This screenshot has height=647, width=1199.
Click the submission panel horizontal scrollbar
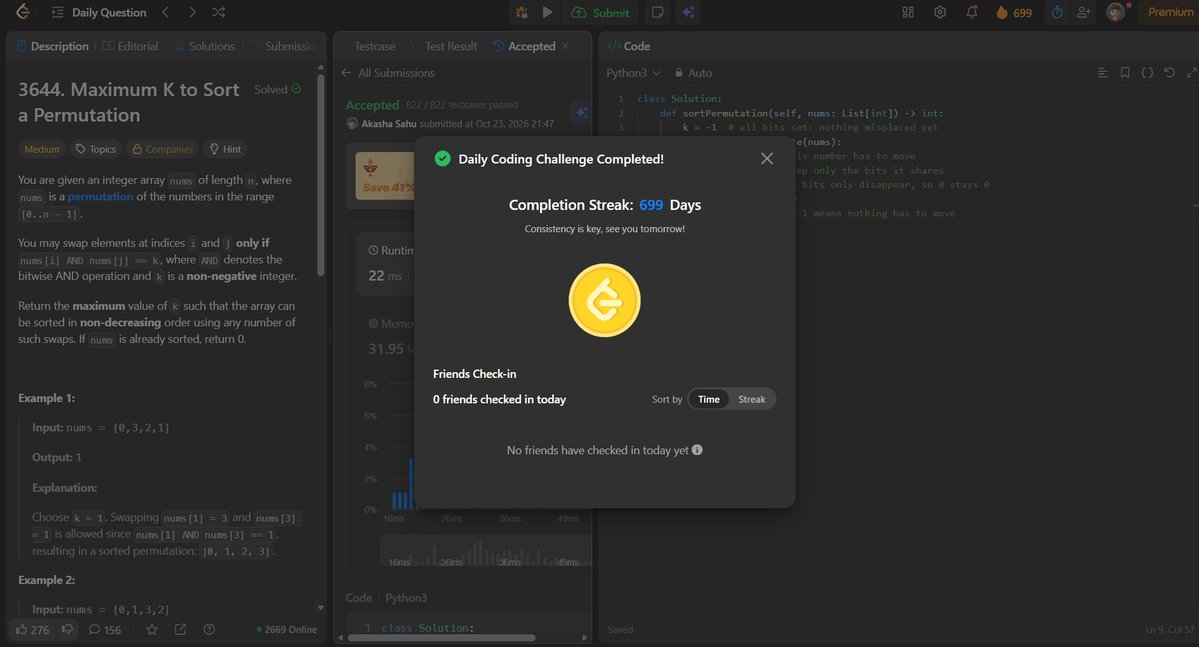pyautogui.click(x=441, y=637)
